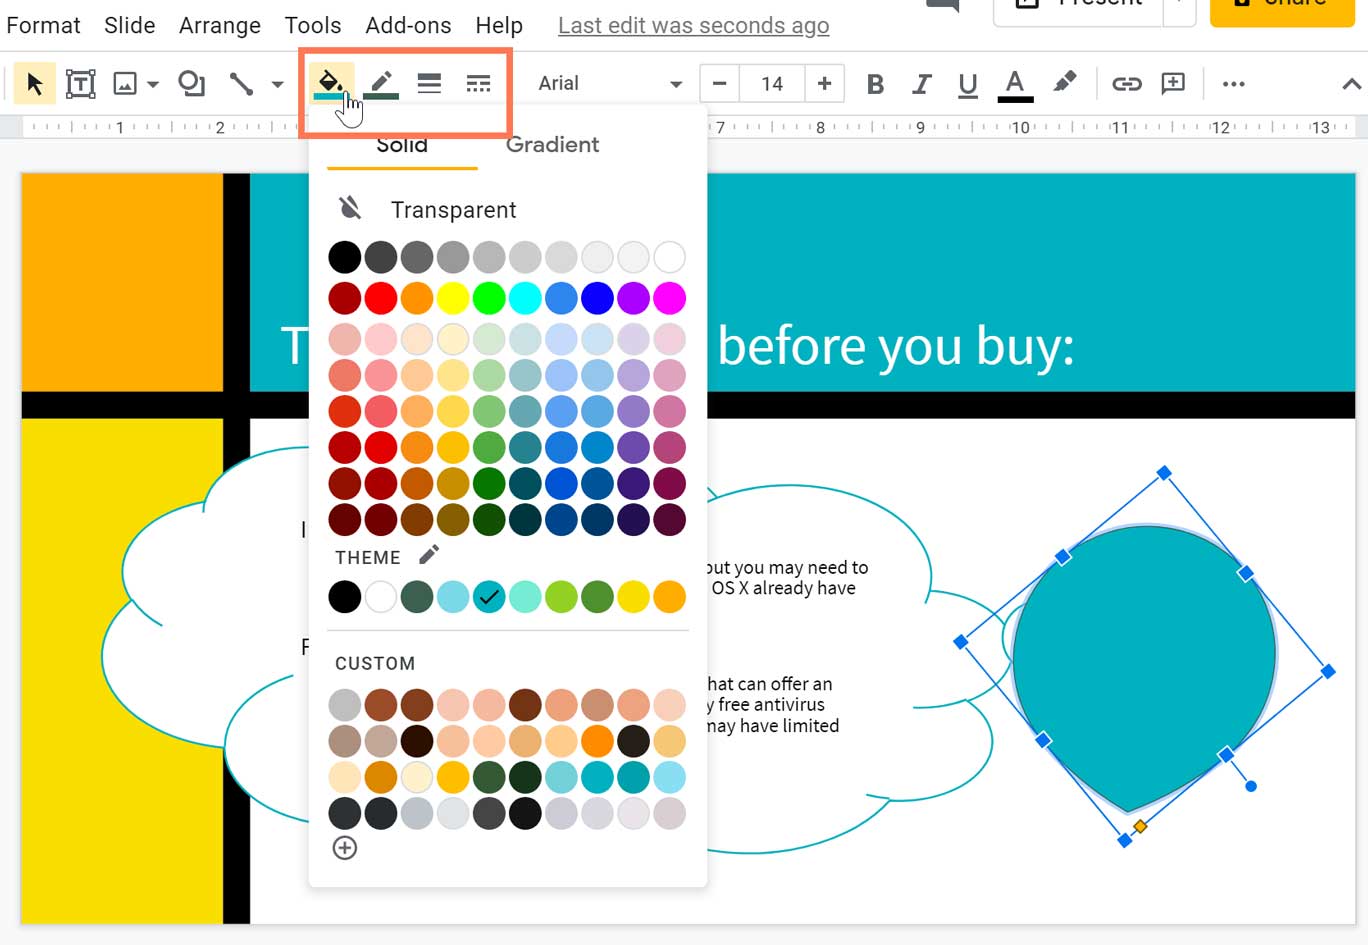Toggle underline formatting
The height and width of the screenshot is (945, 1368).
967,83
